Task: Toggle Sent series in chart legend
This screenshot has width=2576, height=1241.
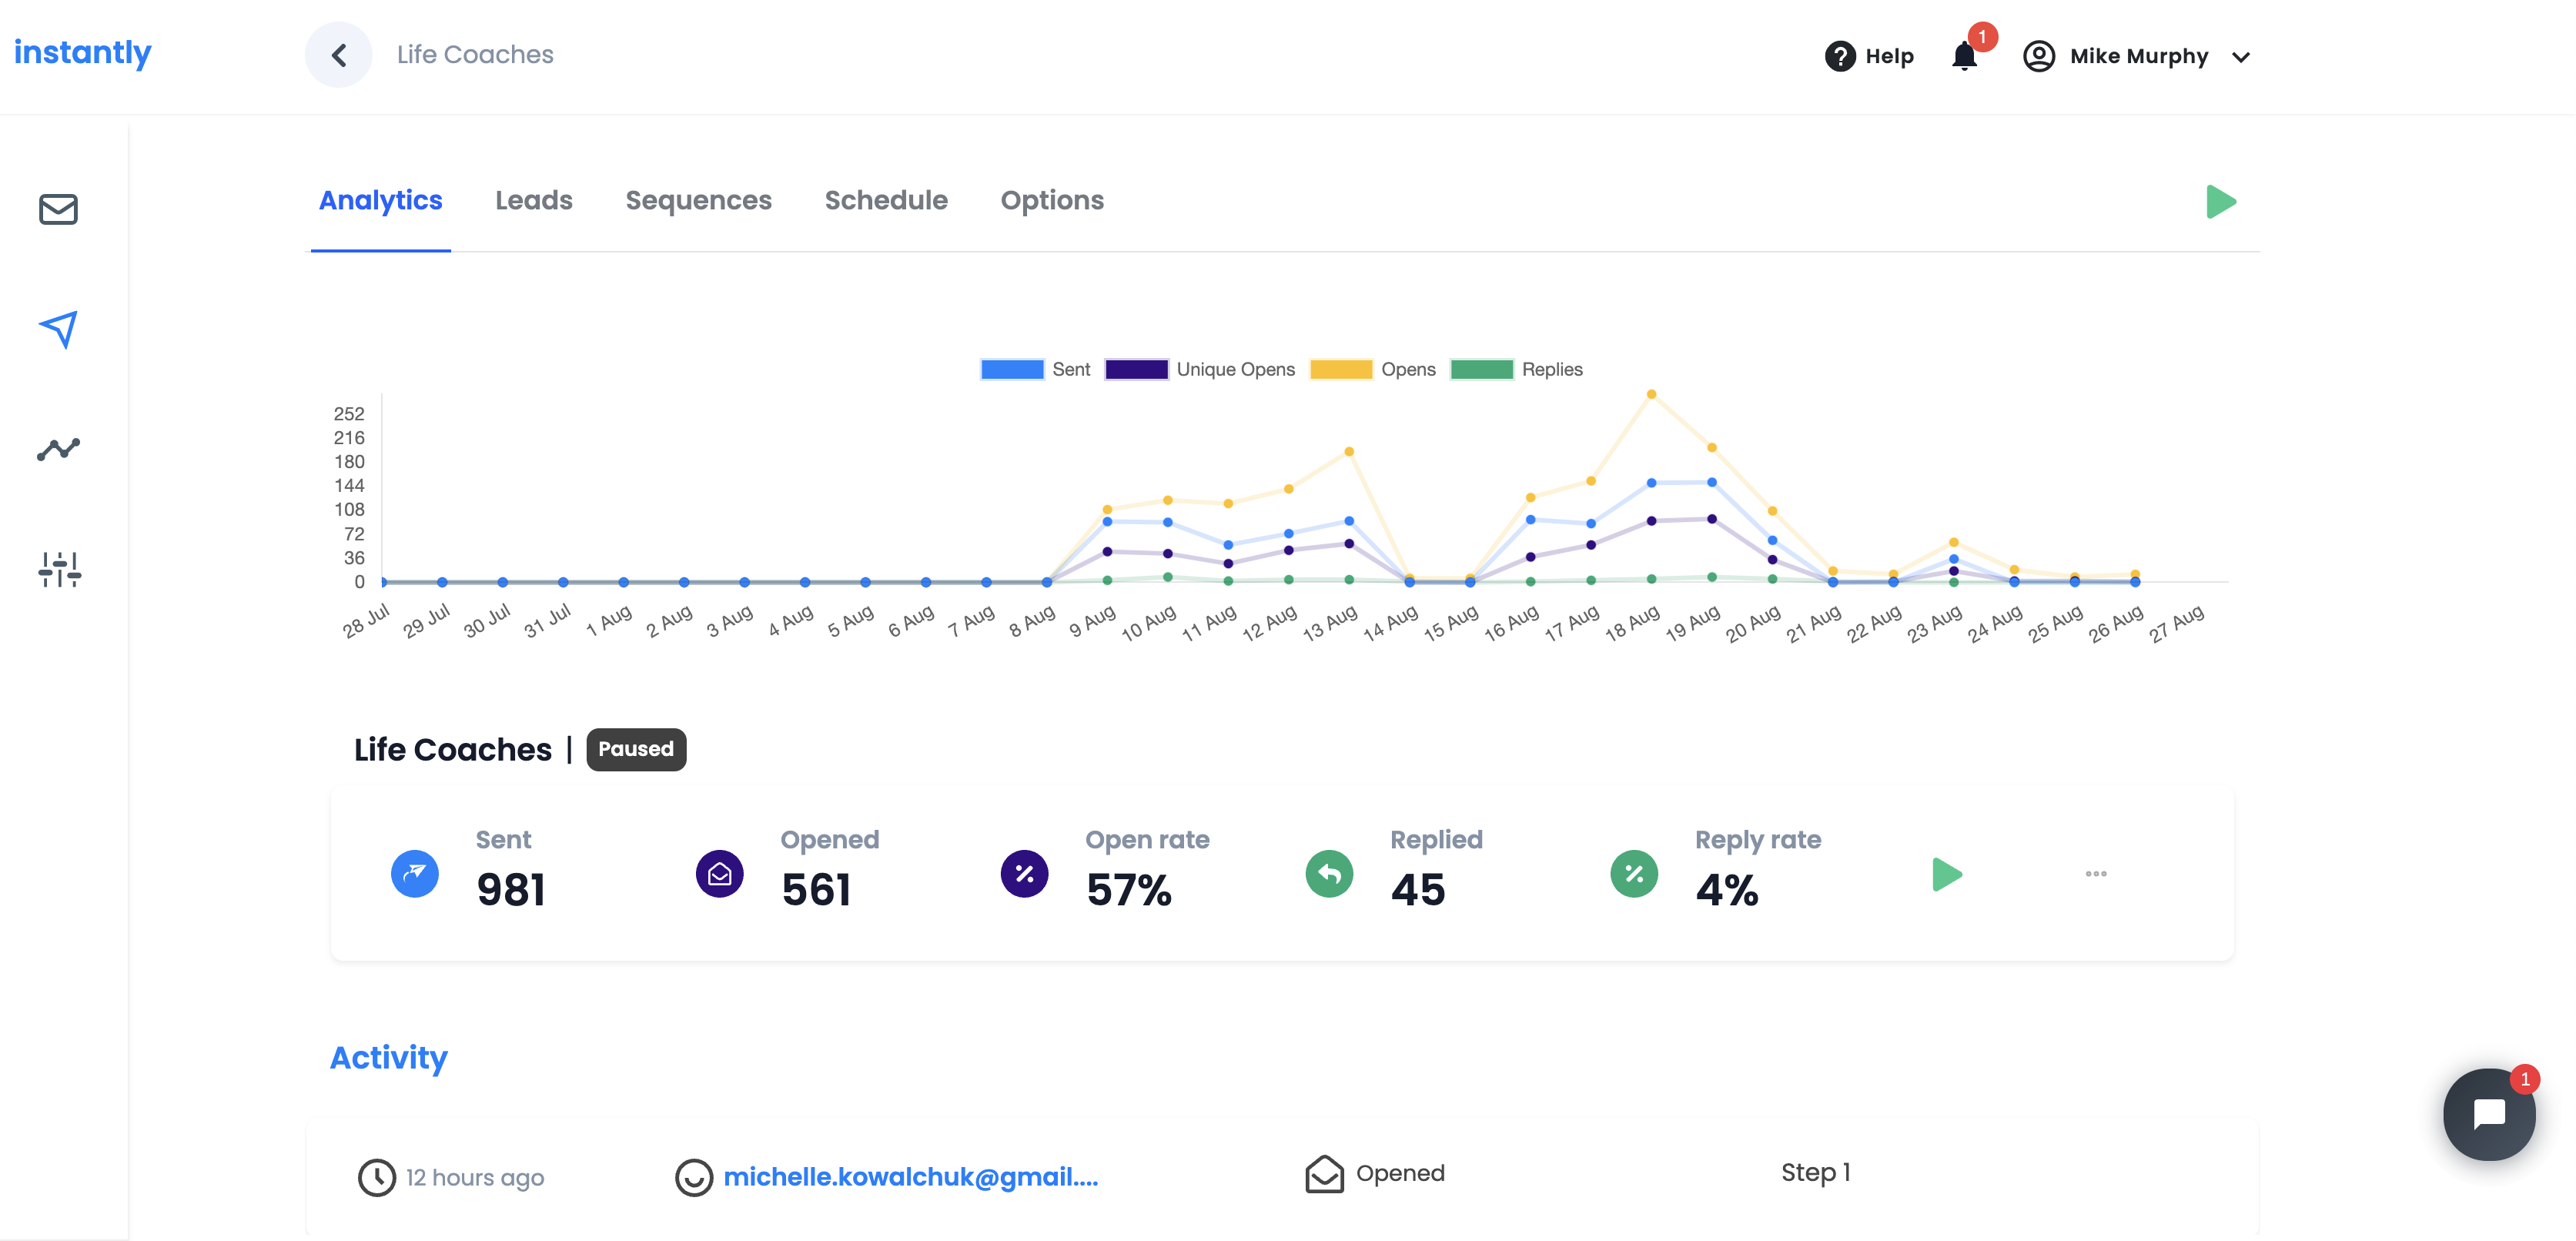Action: point(1012,369)
